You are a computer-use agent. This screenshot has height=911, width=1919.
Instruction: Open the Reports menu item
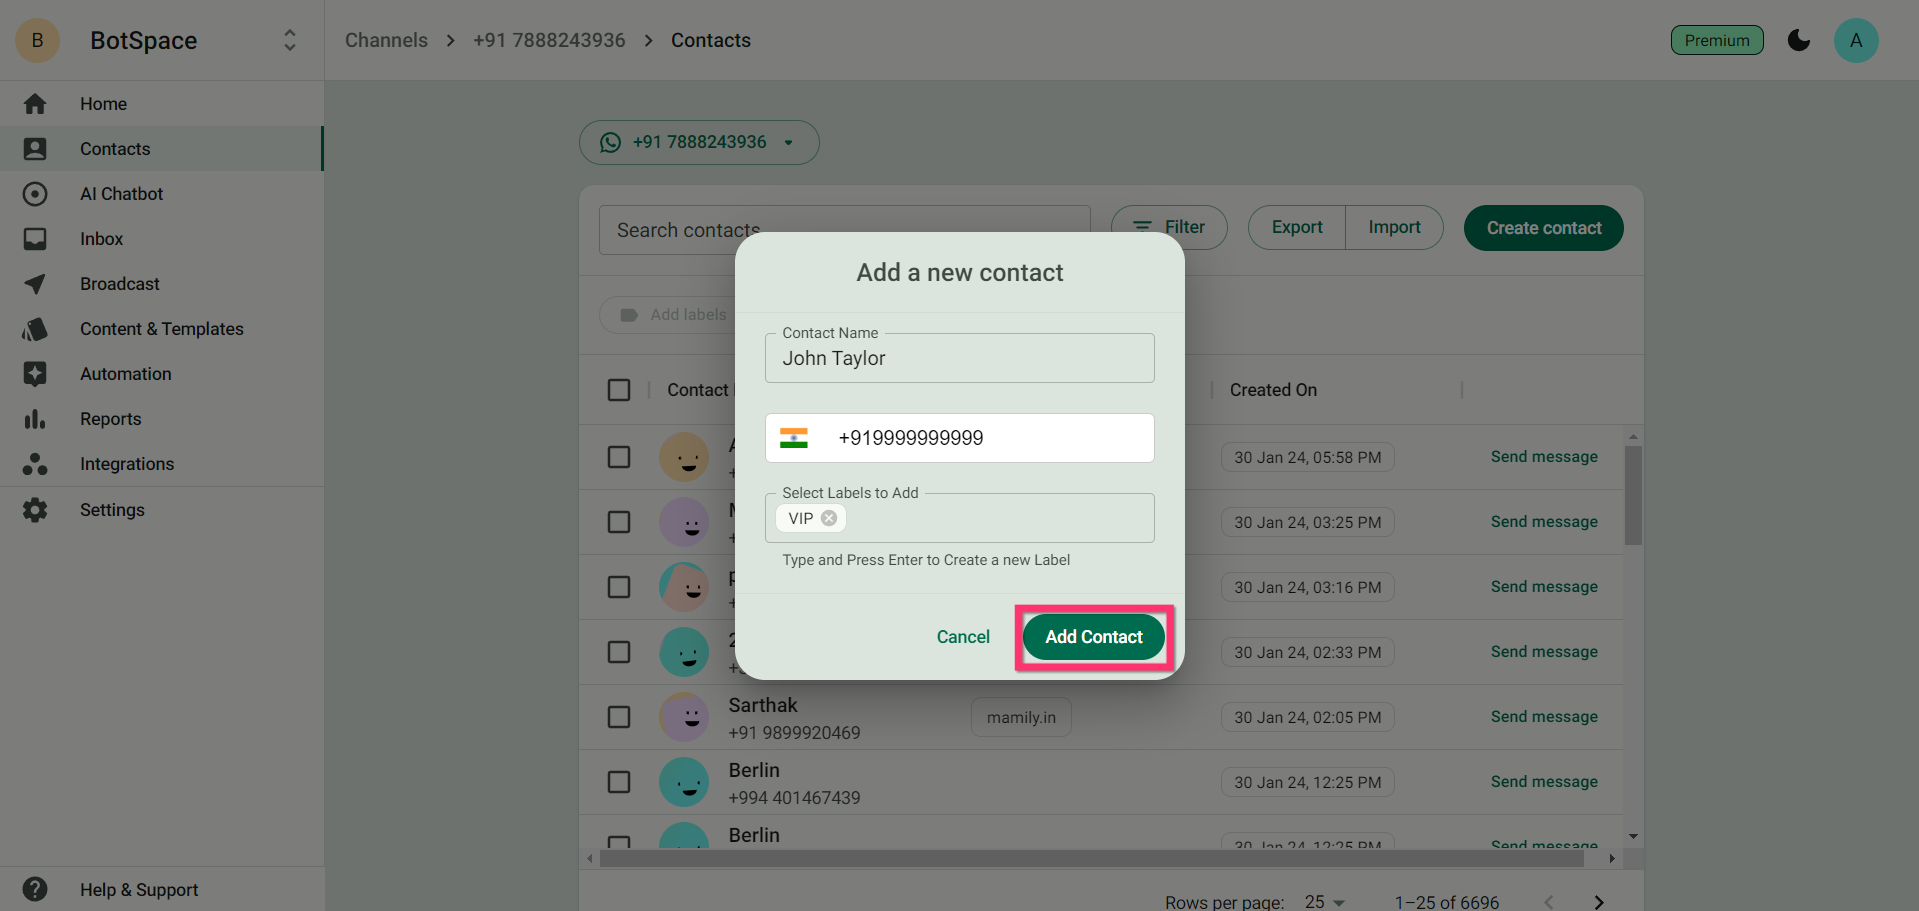111,419
